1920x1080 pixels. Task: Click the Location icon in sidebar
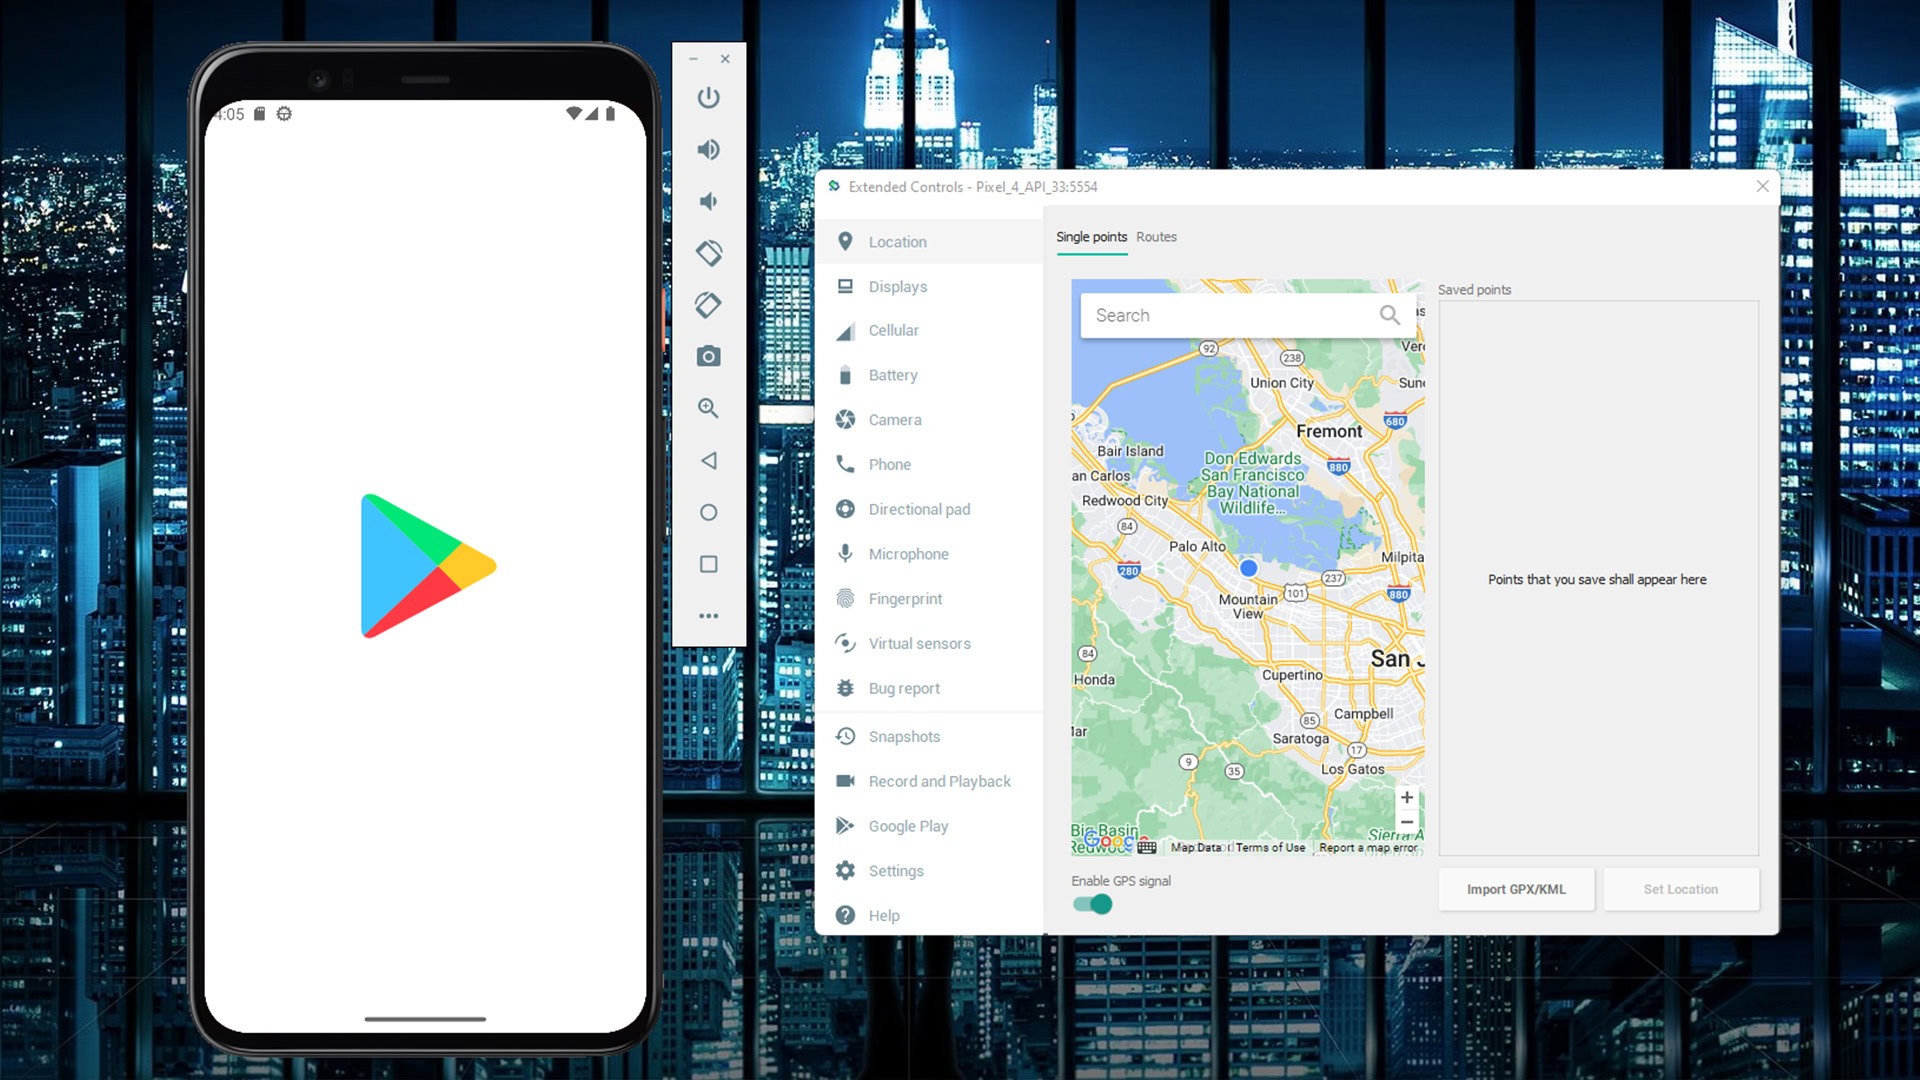[845, 240]
